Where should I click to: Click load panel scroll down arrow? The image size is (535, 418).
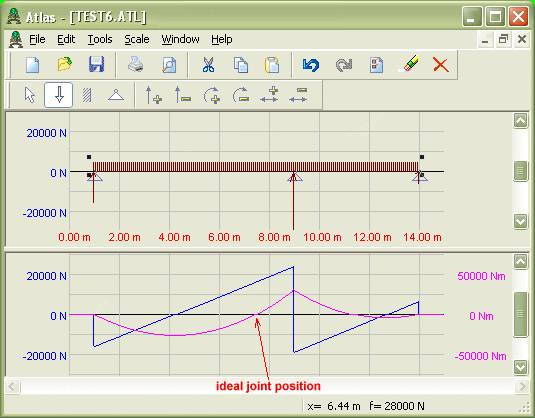click(520, 222)
